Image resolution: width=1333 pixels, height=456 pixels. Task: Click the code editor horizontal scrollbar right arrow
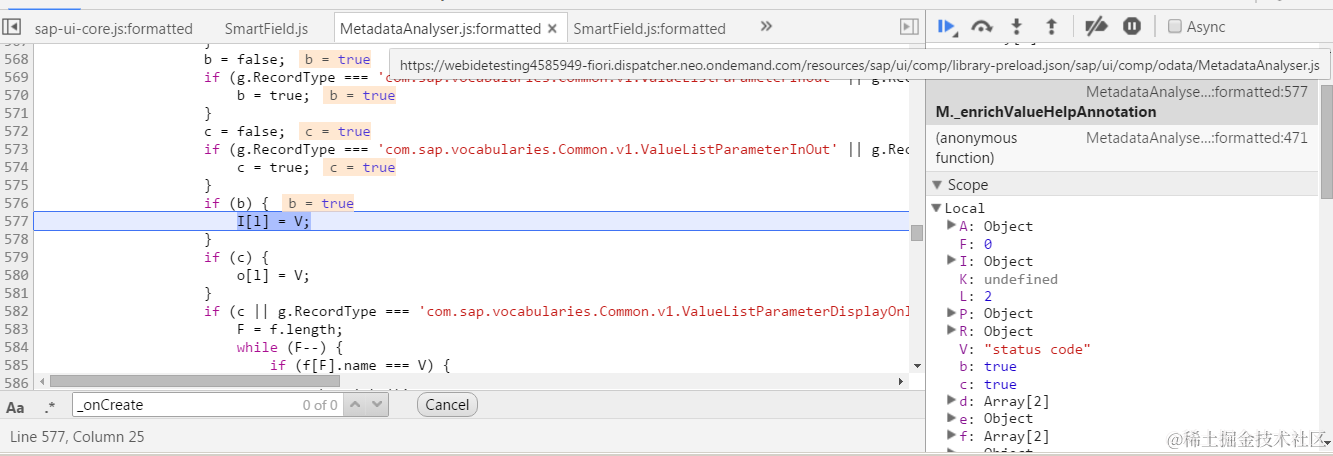pos(901,381)
